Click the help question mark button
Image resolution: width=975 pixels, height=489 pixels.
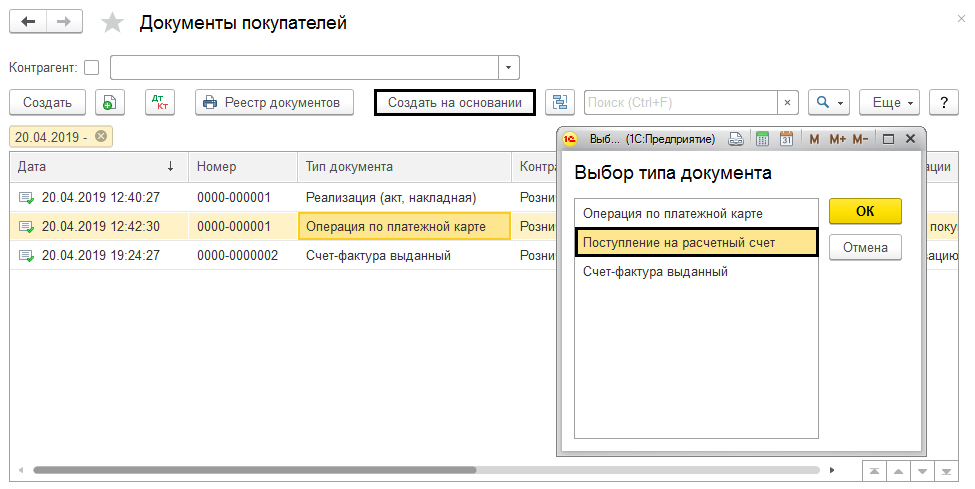tap(944, 102)
